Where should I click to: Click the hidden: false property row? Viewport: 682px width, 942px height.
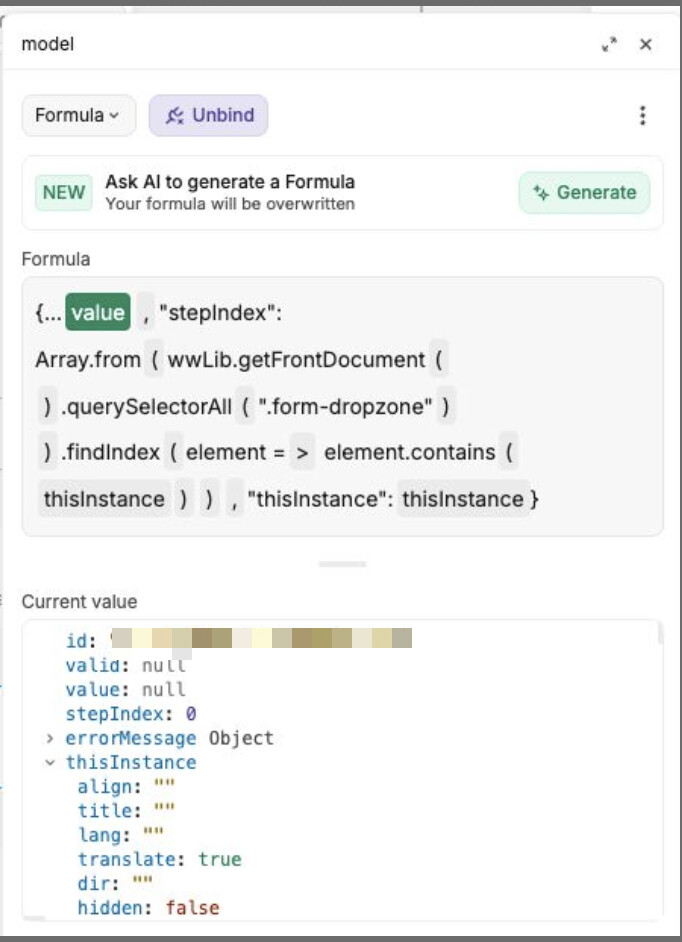coord(148,908)
